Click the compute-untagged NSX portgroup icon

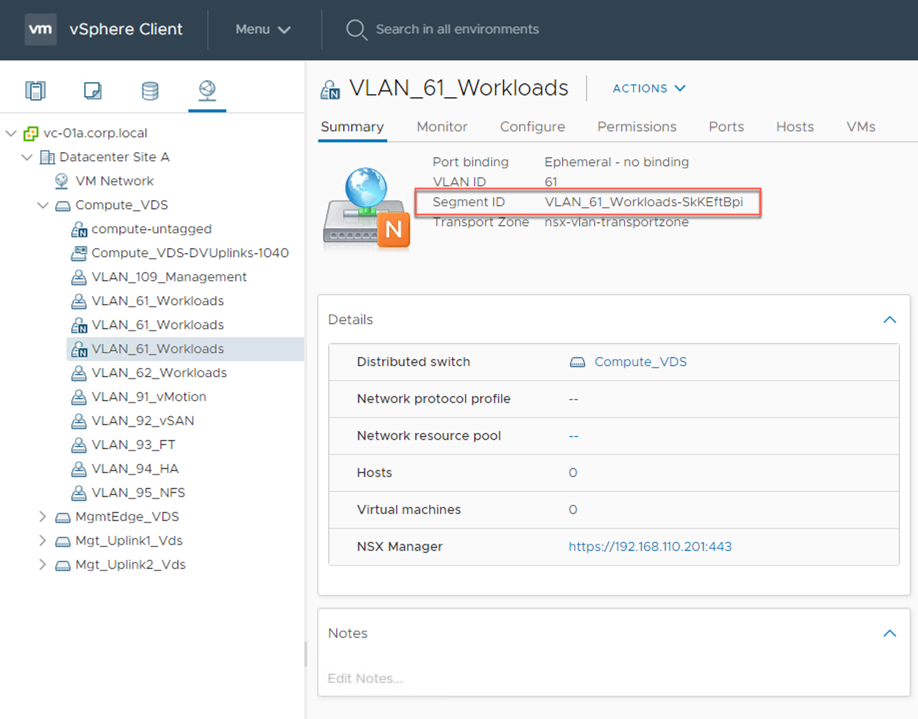point(79,230)
